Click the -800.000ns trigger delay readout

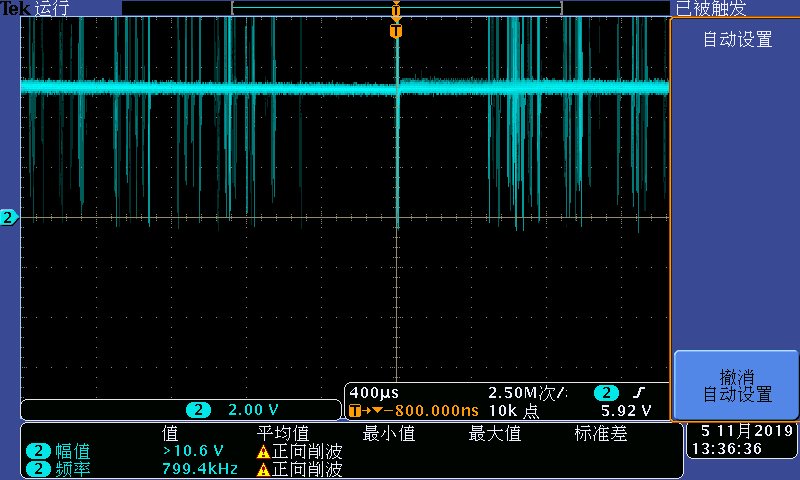pos(432,411)
